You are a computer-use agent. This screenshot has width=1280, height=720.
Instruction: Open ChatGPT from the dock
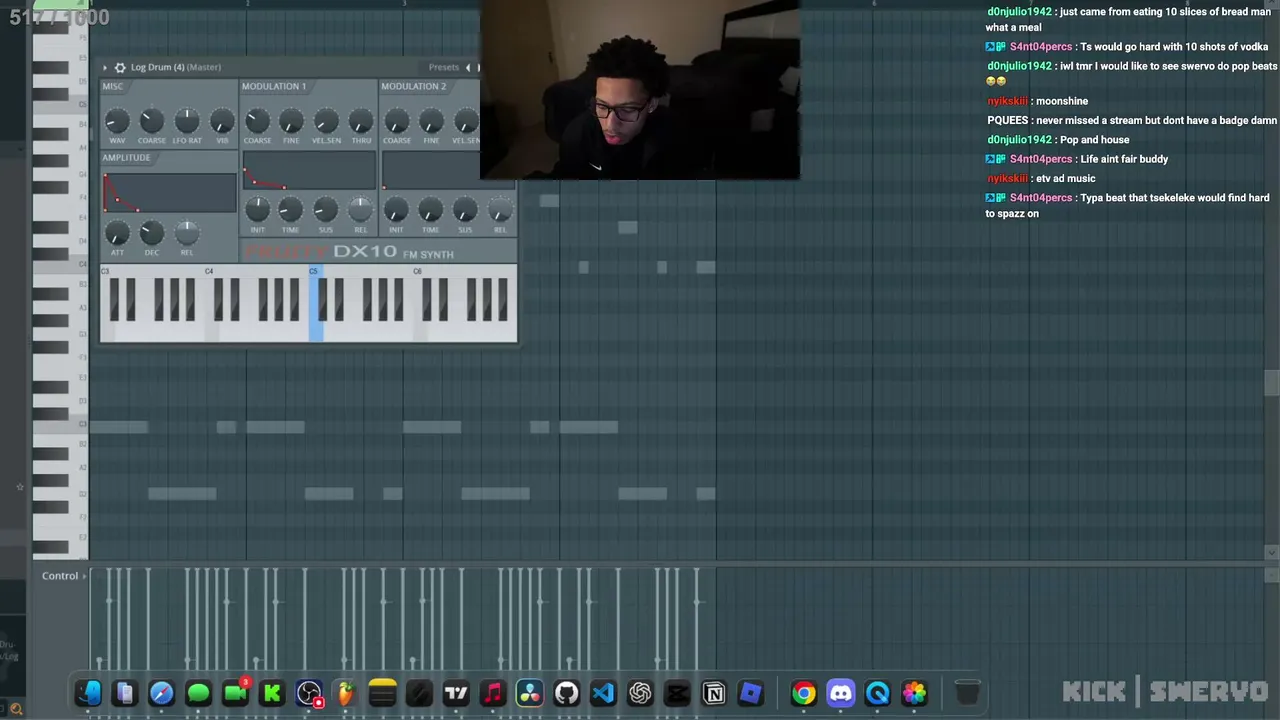[640, 693]
